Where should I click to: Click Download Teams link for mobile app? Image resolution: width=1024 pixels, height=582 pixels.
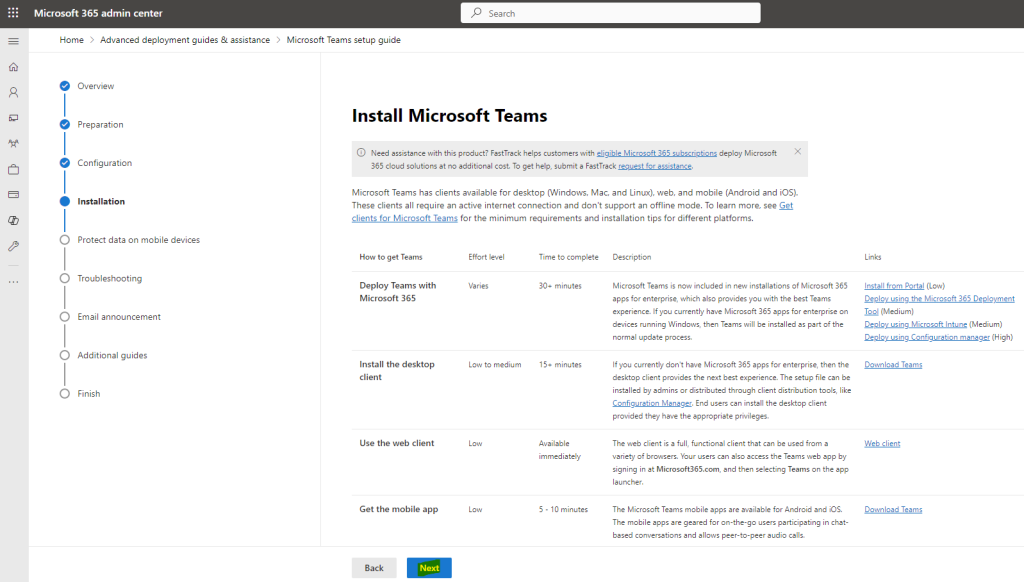[893, 509]
